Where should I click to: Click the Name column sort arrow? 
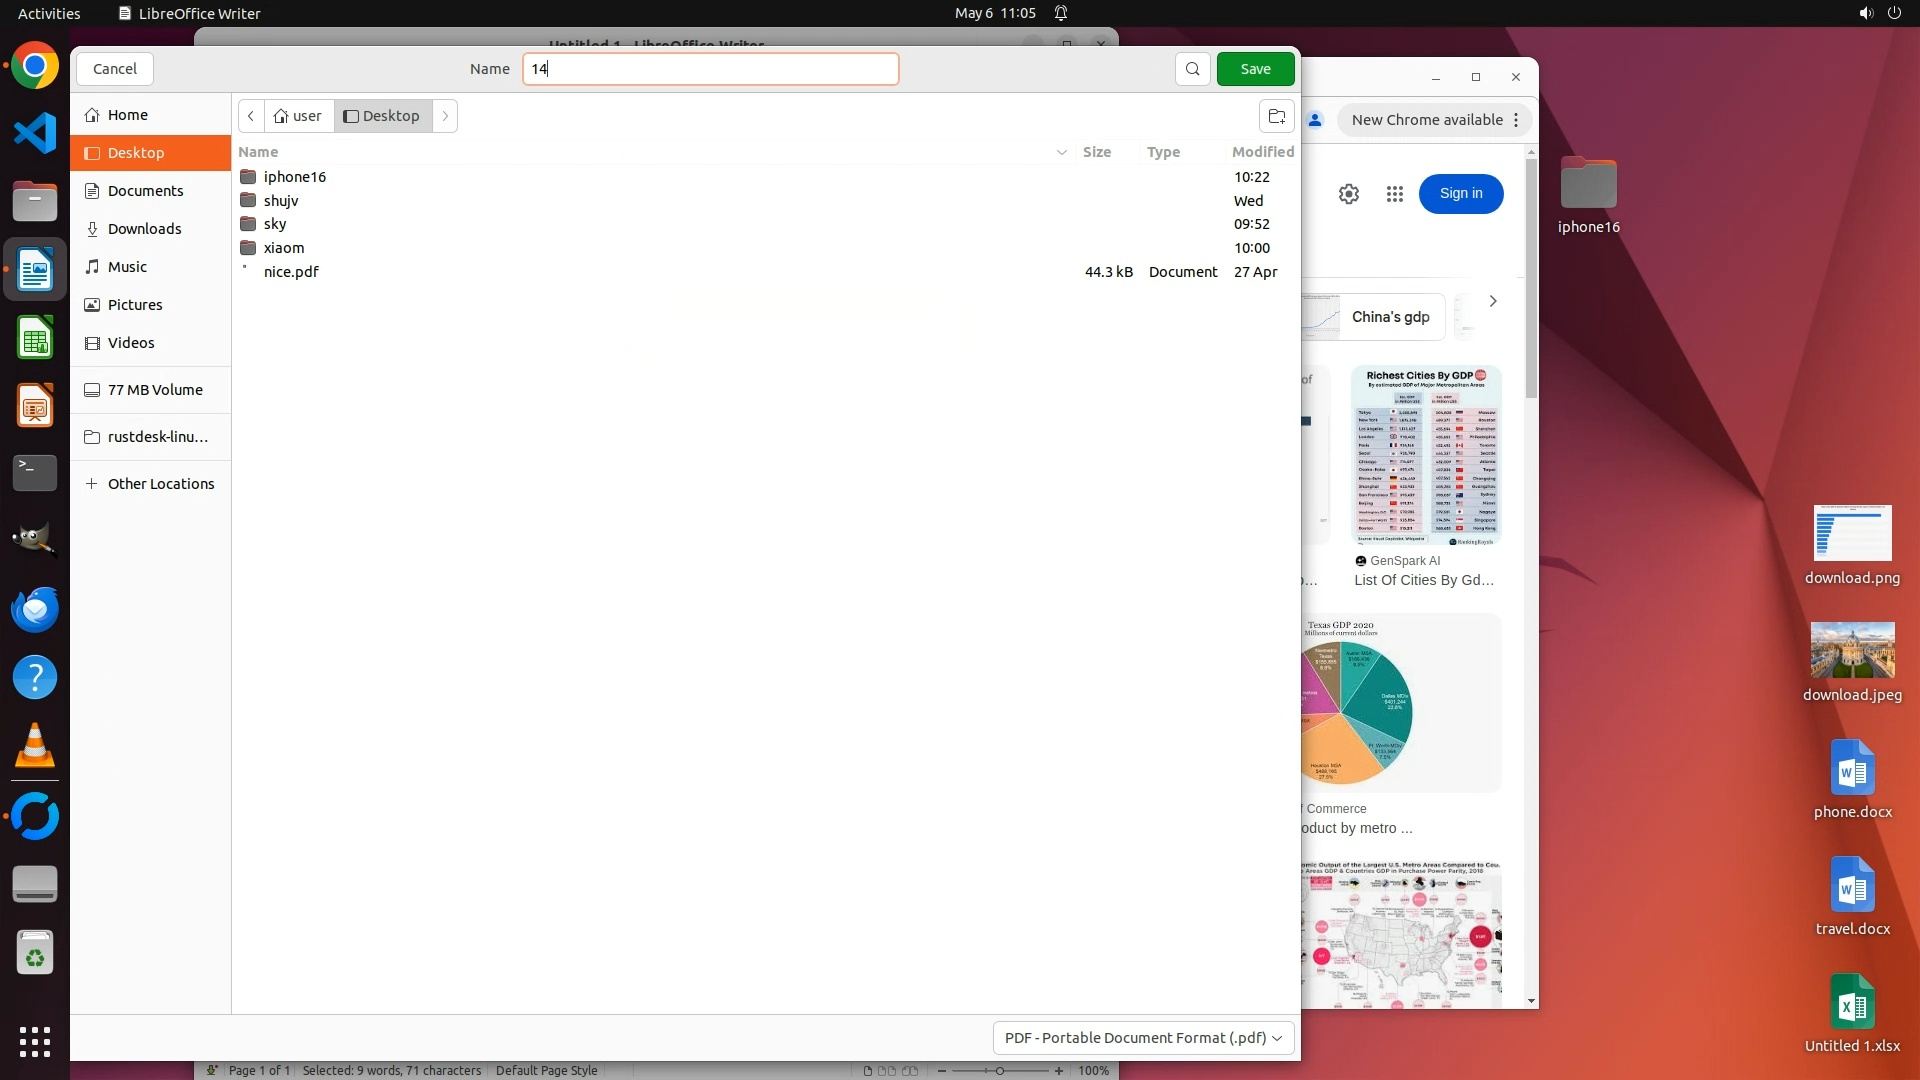pos(1061,152)
